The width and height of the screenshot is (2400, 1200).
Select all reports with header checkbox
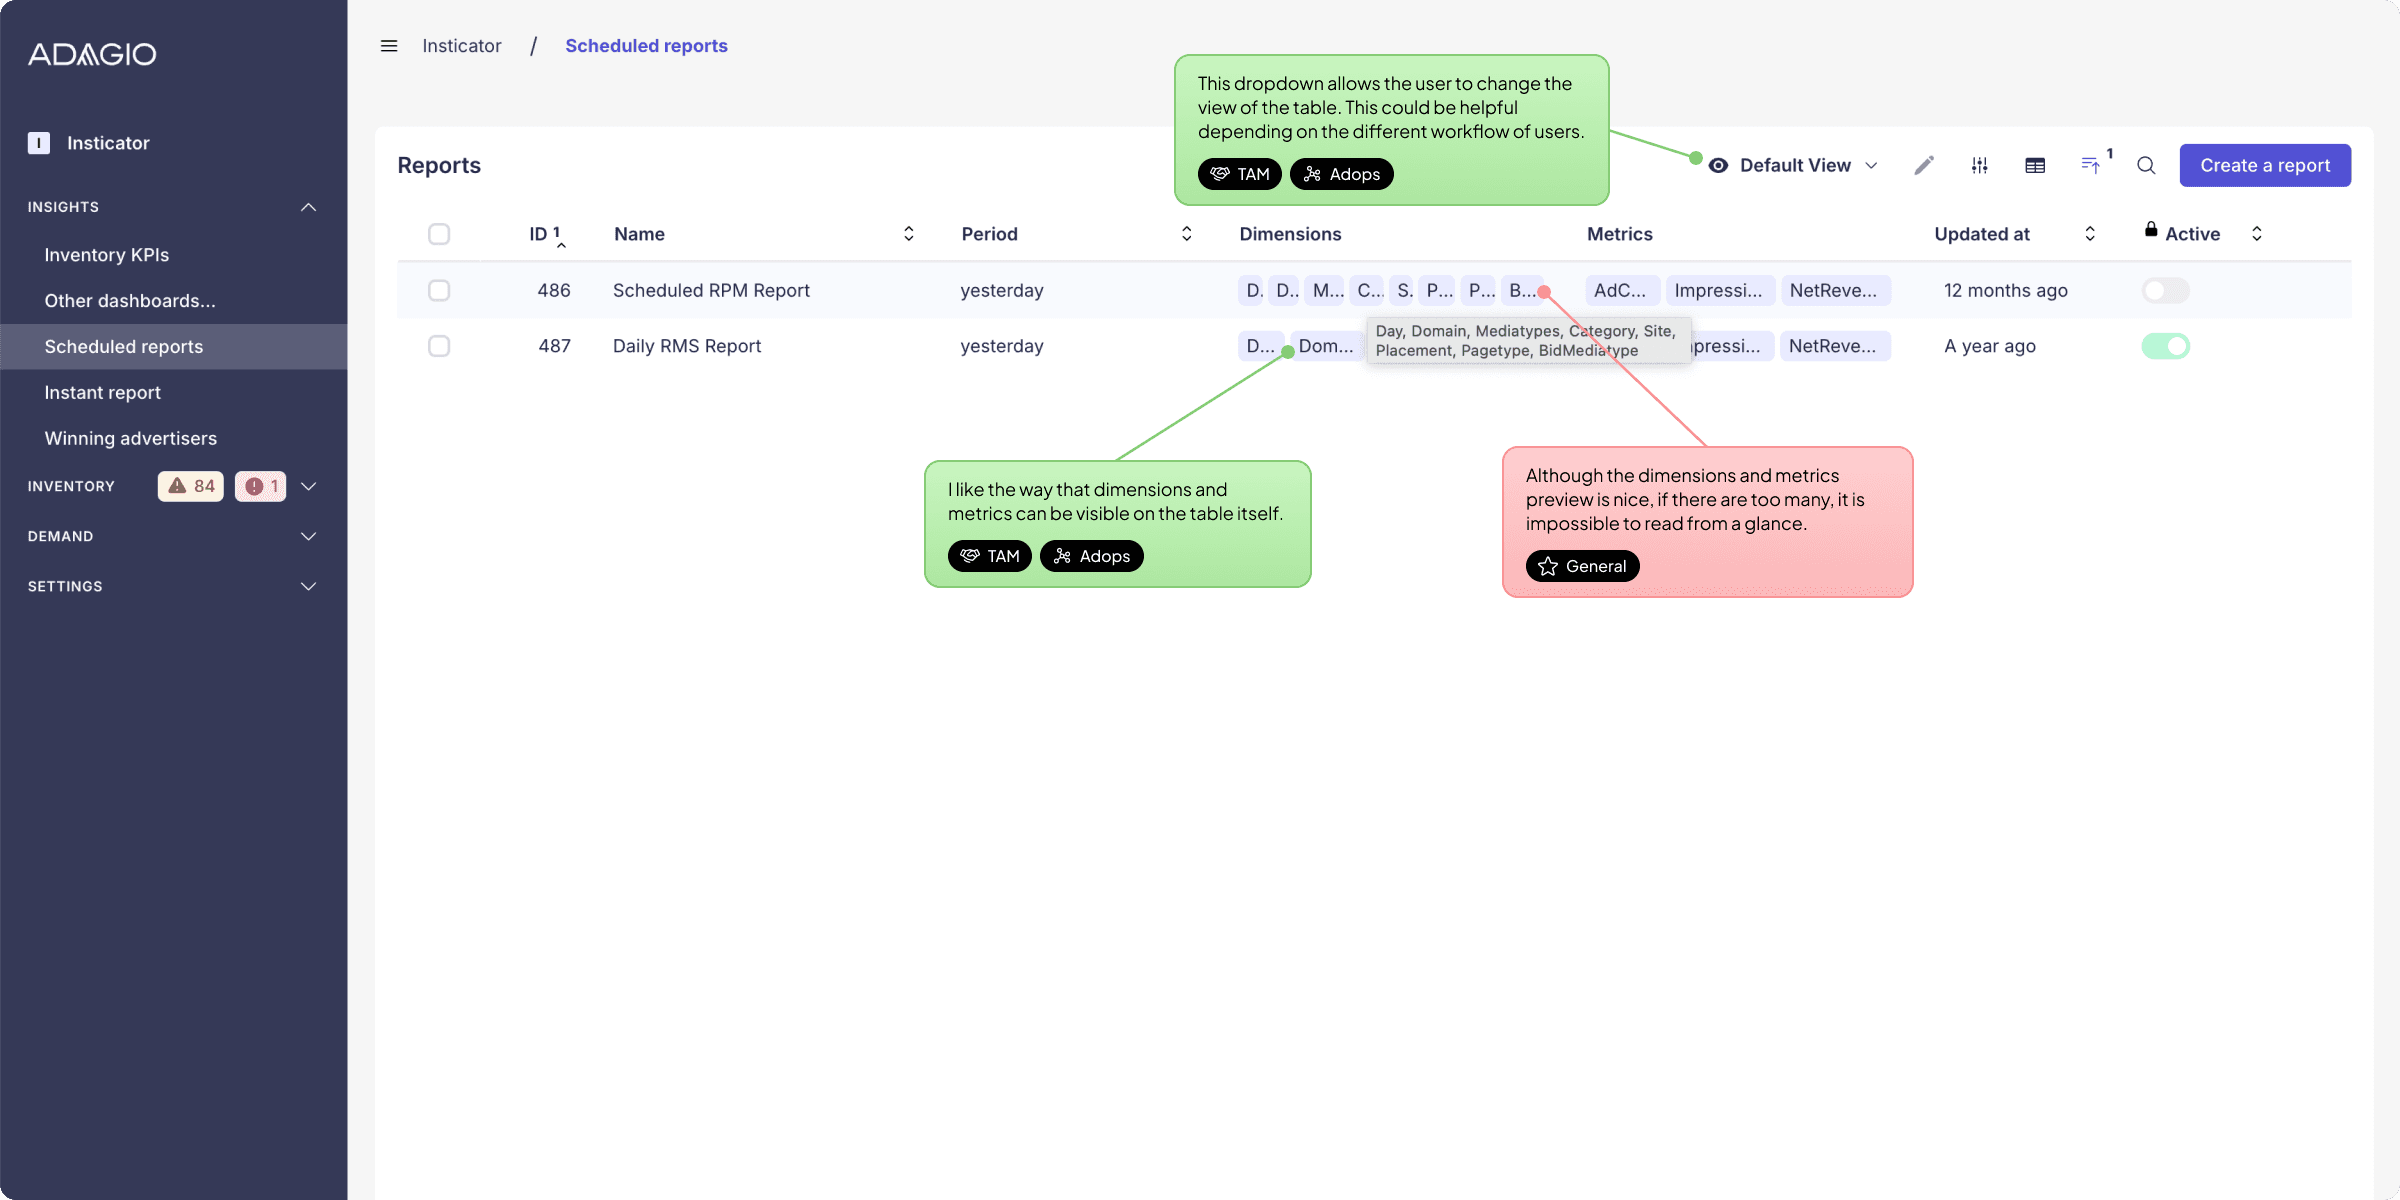[x=439, y=234]
